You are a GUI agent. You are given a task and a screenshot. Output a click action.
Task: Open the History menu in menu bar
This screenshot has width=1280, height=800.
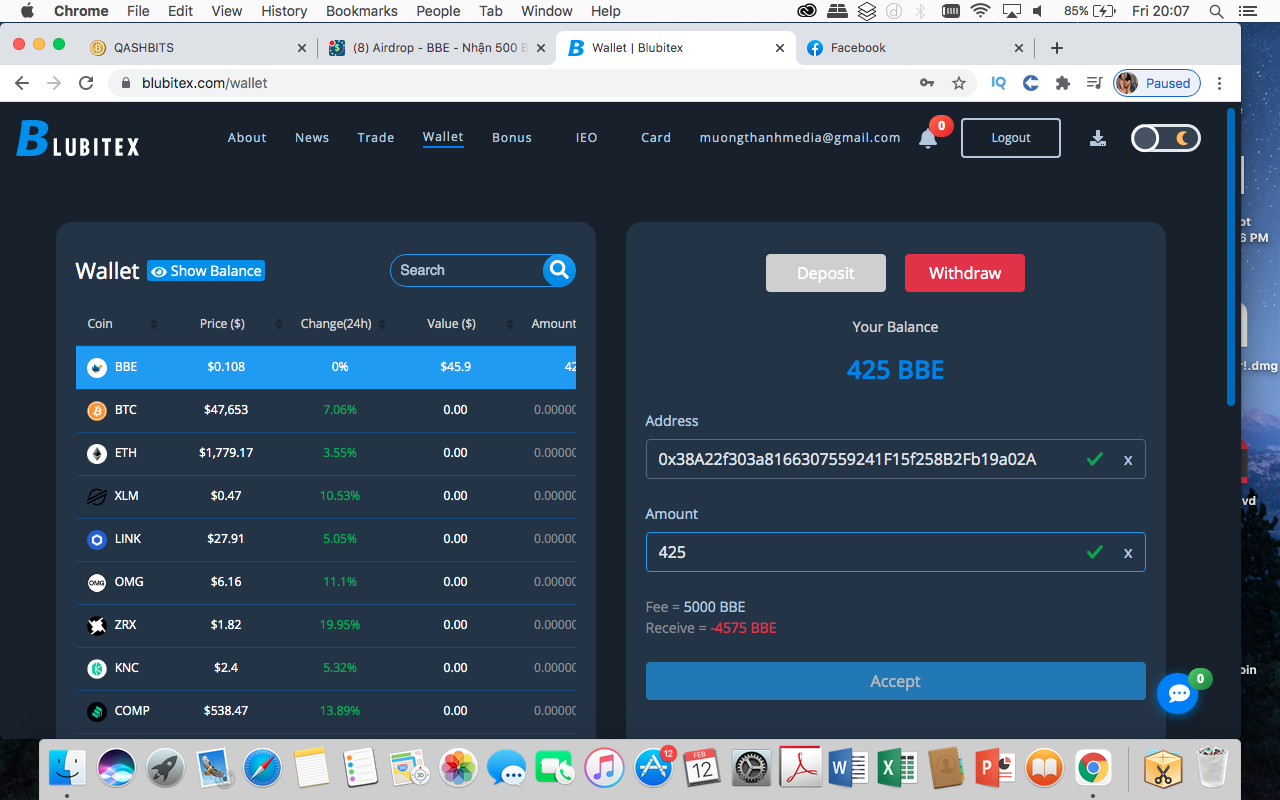point(284,11)
